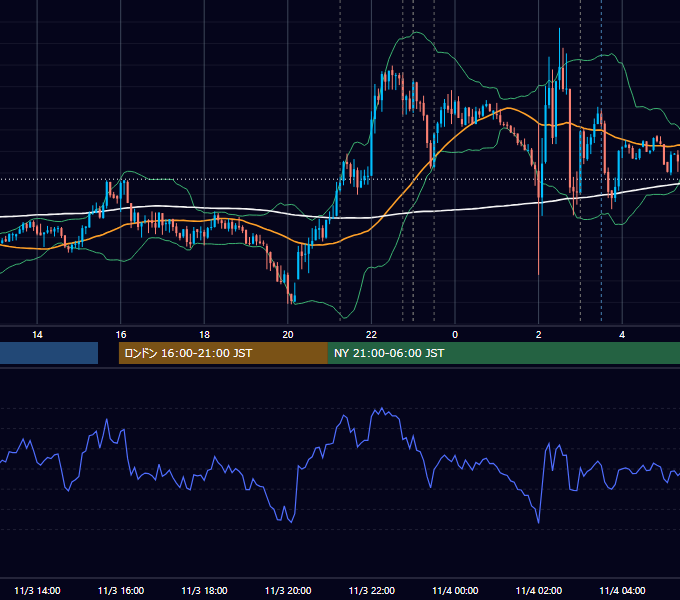Click the 11/3 14:00 date label
Image resolution: width=680 pixels, height=600 pixels.
[37, 590]
